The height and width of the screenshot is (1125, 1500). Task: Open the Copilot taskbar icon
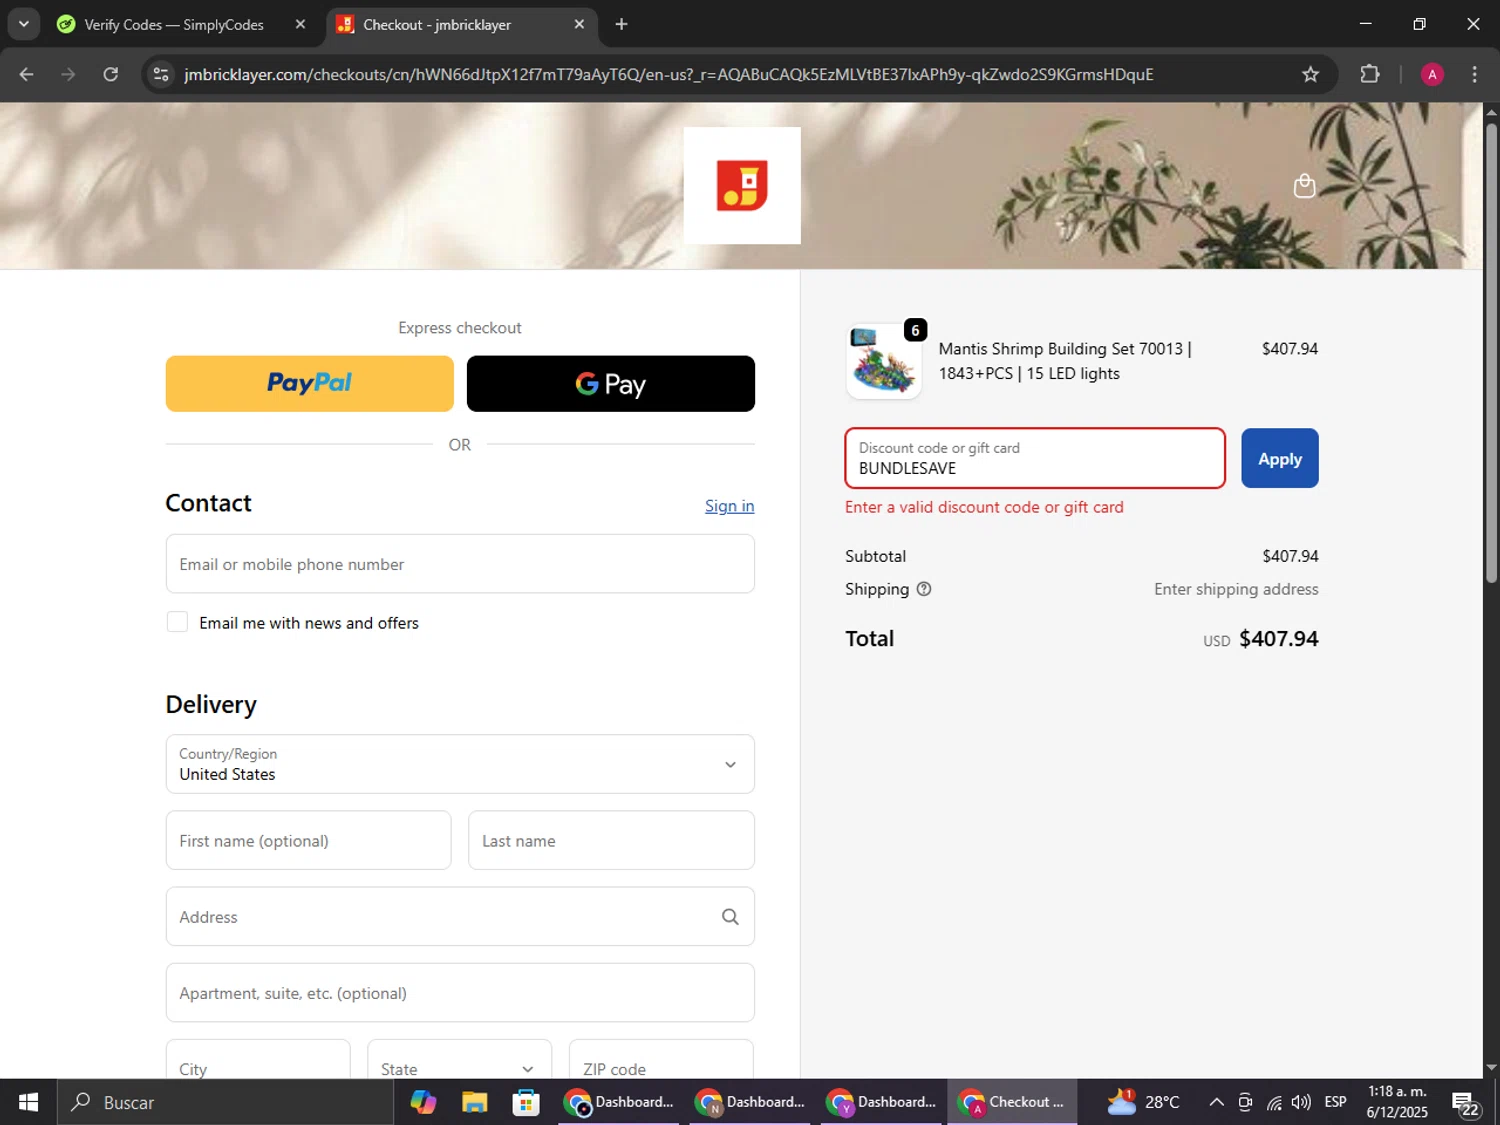click(423, 1102)
